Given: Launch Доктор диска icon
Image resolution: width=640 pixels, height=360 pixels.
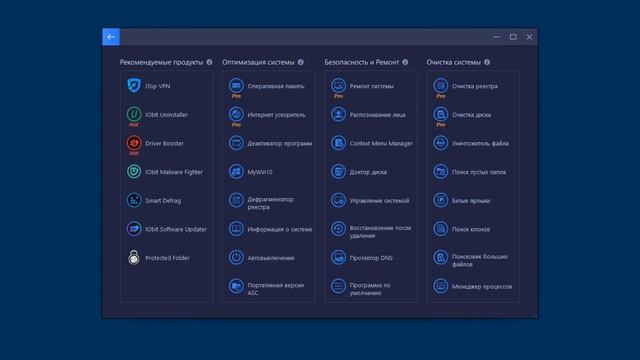Looking at the screenshot, I should pyautogui.click(x=338, y=171).
